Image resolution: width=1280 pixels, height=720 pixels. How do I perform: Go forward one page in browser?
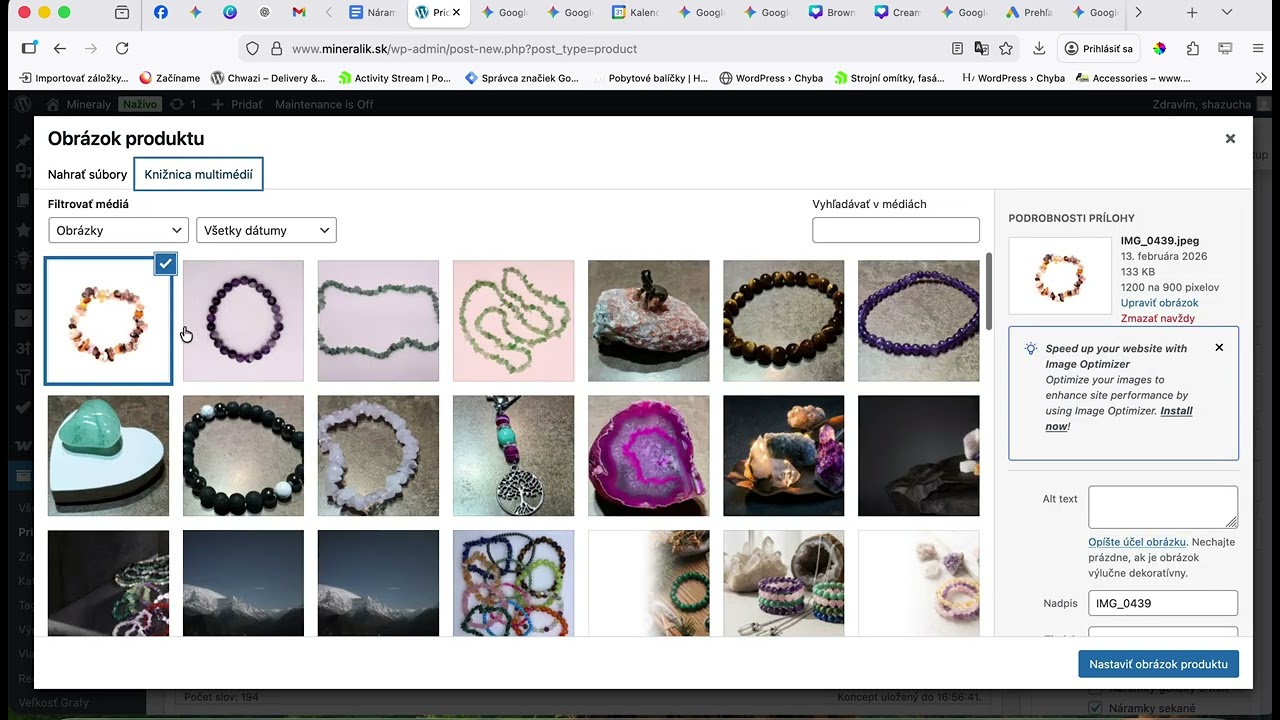click(91, 48)
